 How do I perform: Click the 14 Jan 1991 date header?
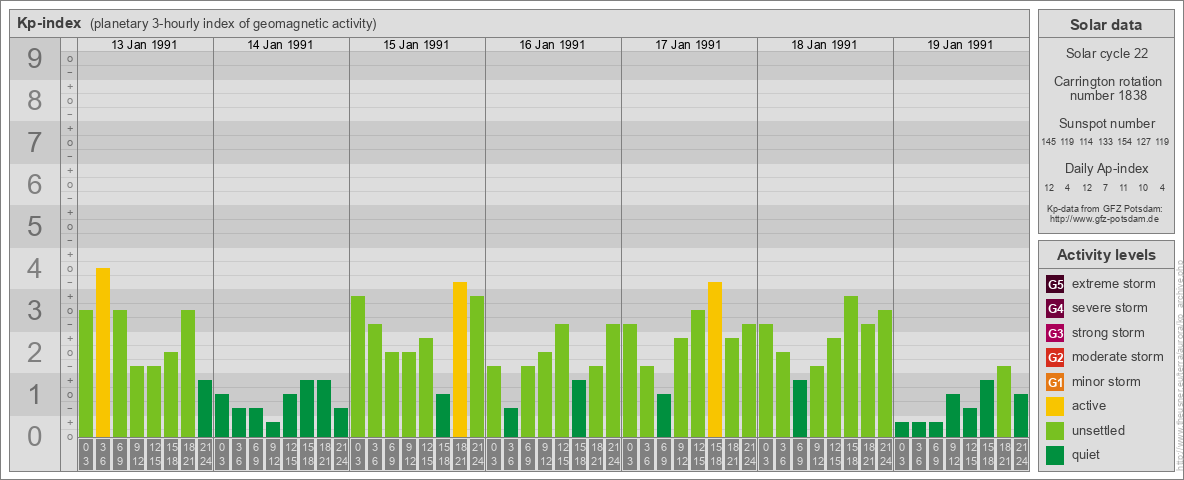click(x=280, y=45)
